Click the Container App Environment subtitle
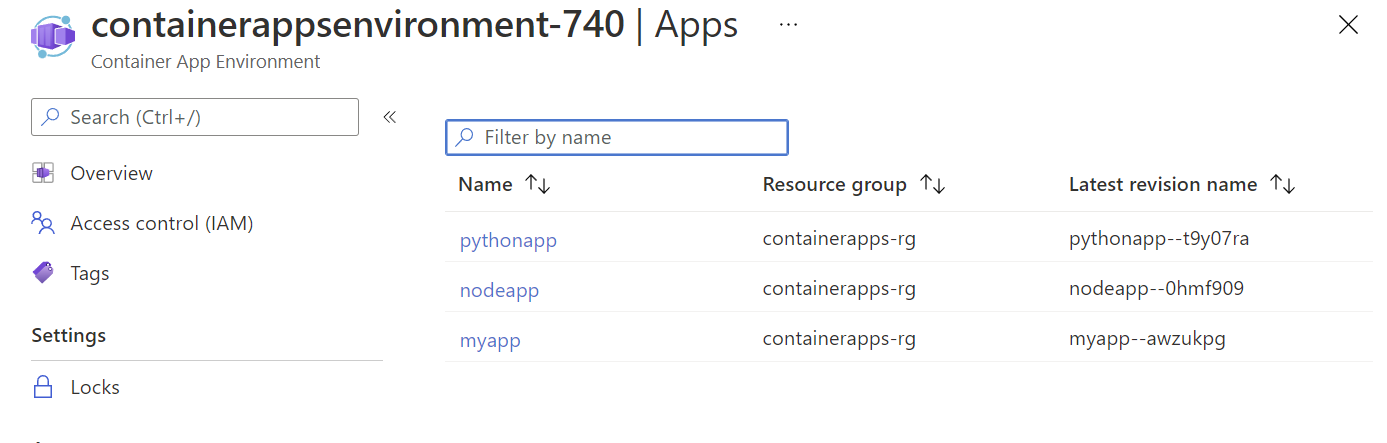Screen dimensions: 1387x443 tap(206, 61)
